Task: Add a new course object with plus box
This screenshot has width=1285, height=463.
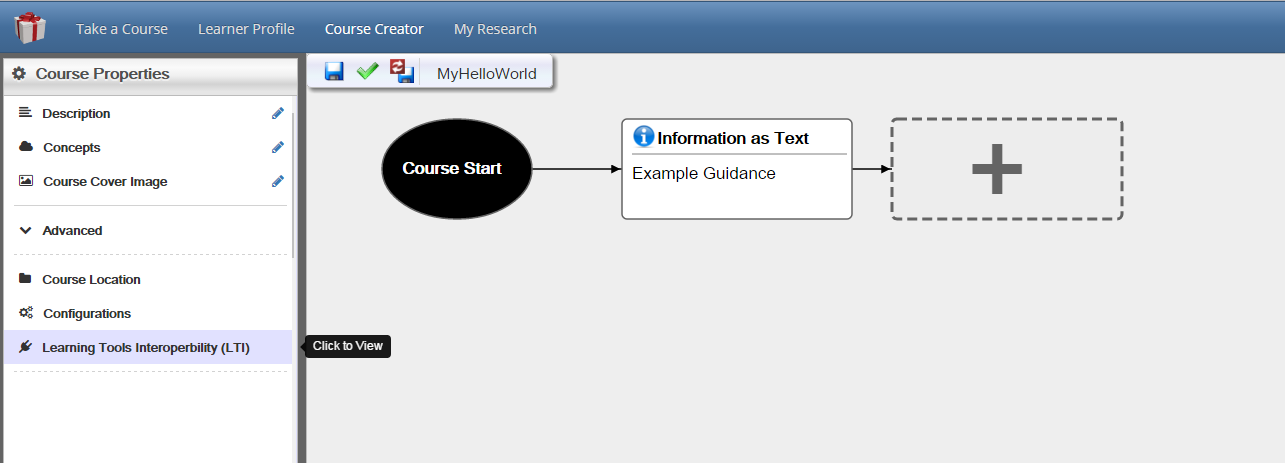Action: point(1007,169)
